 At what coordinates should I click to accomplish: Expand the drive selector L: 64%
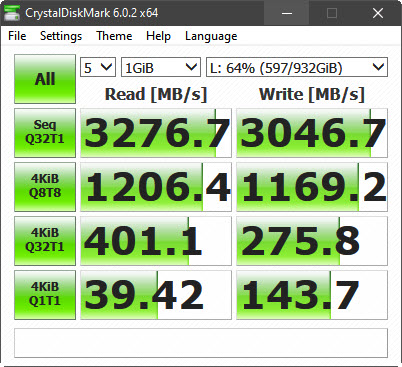pyautogui.click(x=297, y=67)
